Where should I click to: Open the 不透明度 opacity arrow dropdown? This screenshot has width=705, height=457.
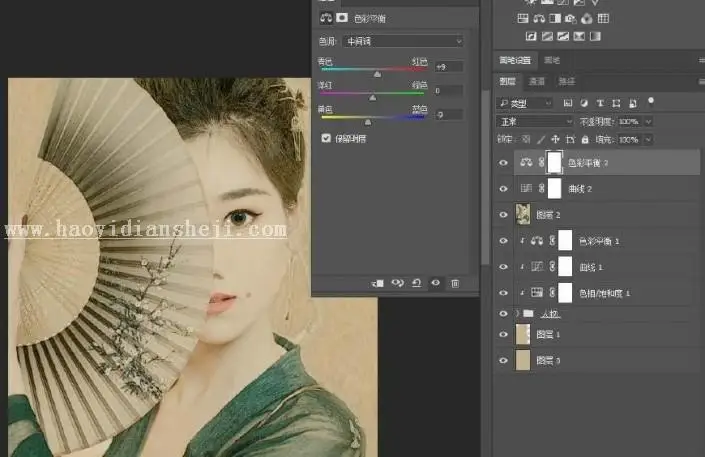[648, 121]
